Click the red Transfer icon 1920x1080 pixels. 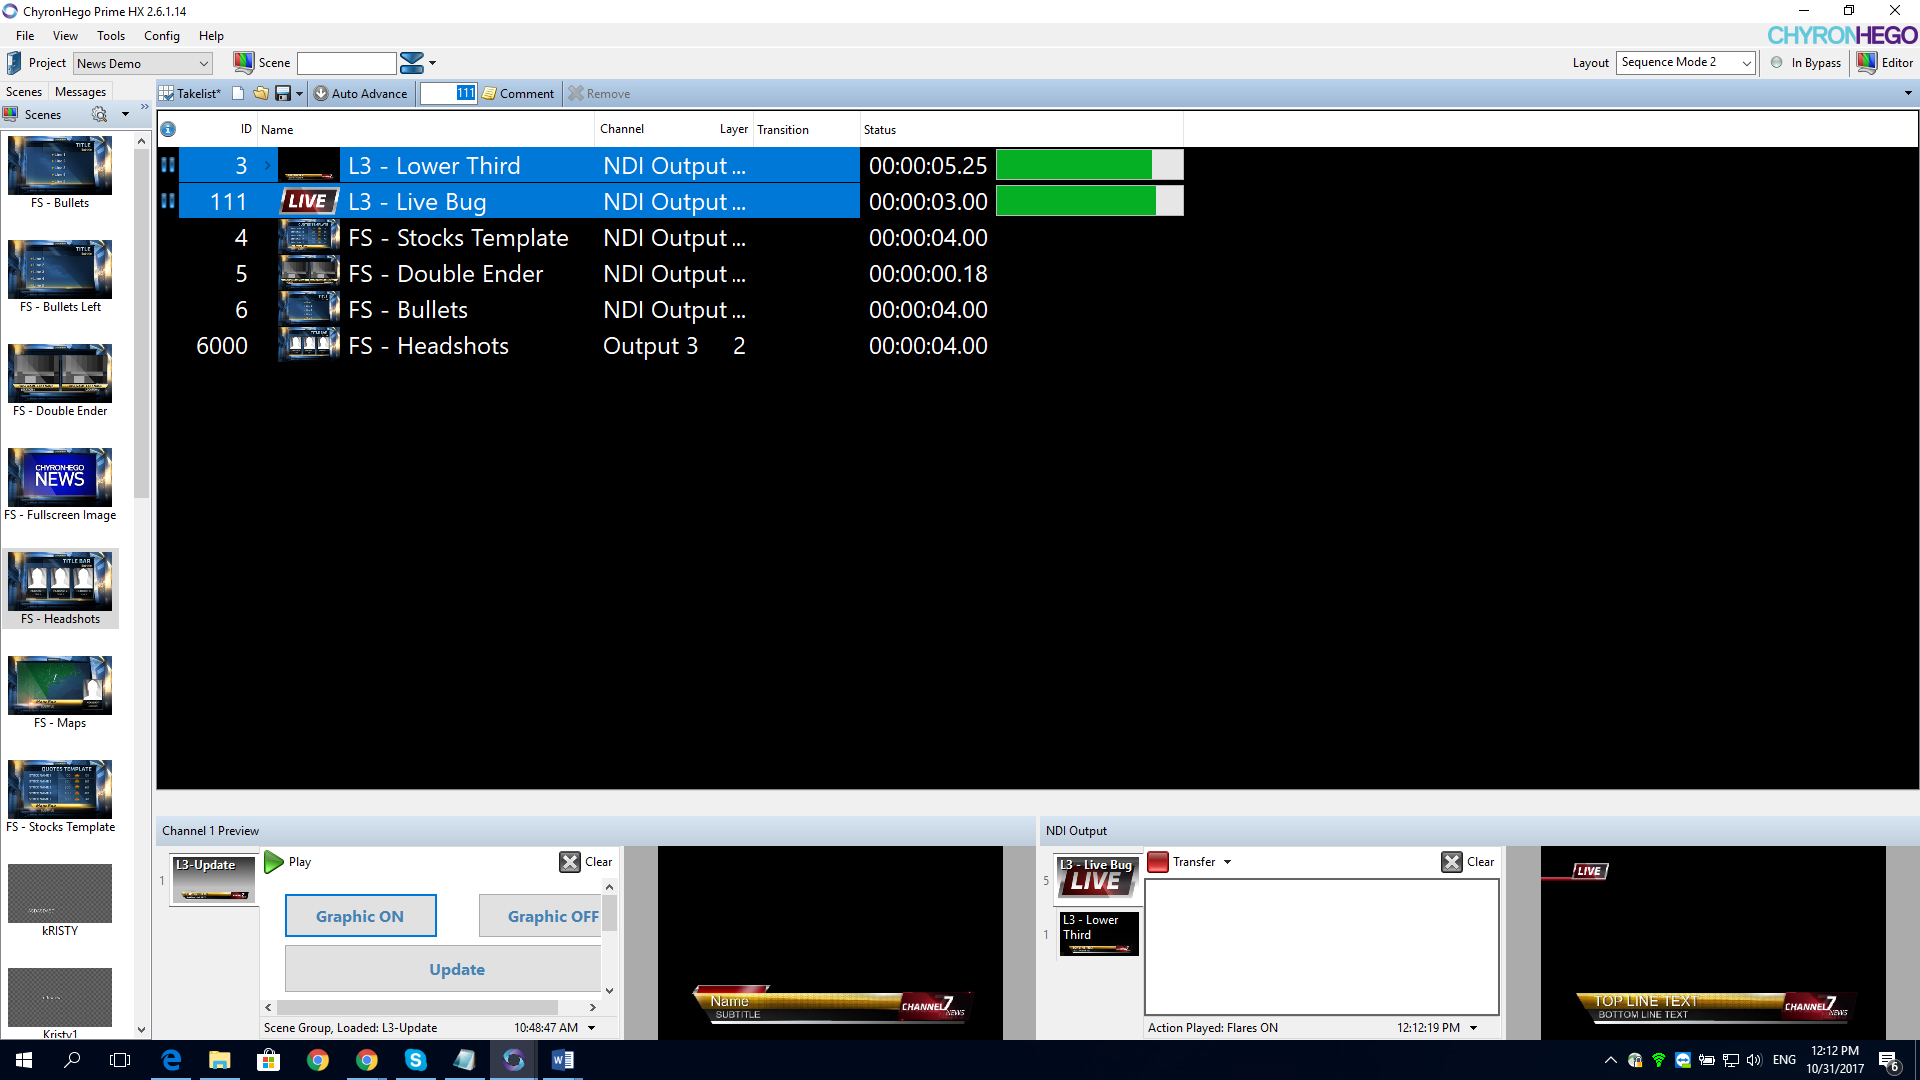click(x=1158, y=862)
